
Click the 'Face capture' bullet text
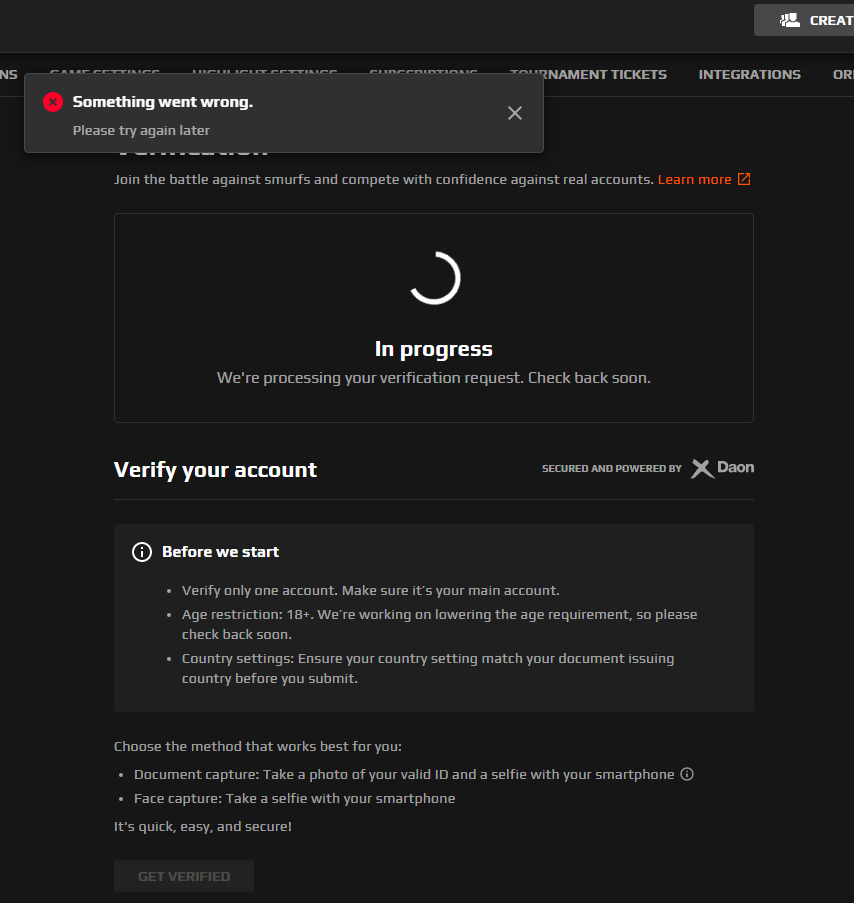click(295, 799)
